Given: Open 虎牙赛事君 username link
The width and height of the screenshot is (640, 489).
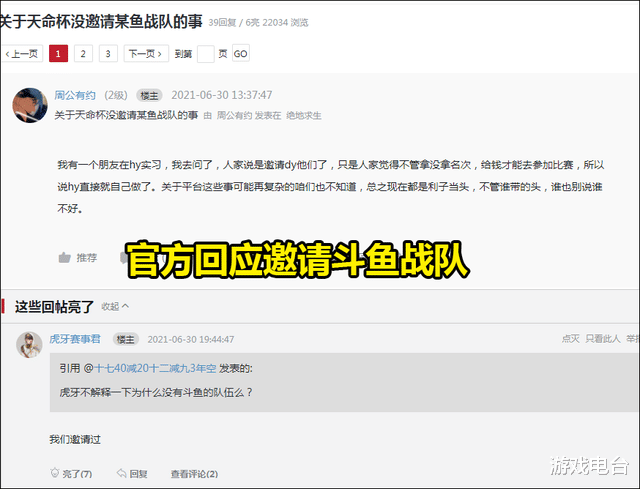Looking at the screenshot, I should pyautogui.click(x=75, y=339).
